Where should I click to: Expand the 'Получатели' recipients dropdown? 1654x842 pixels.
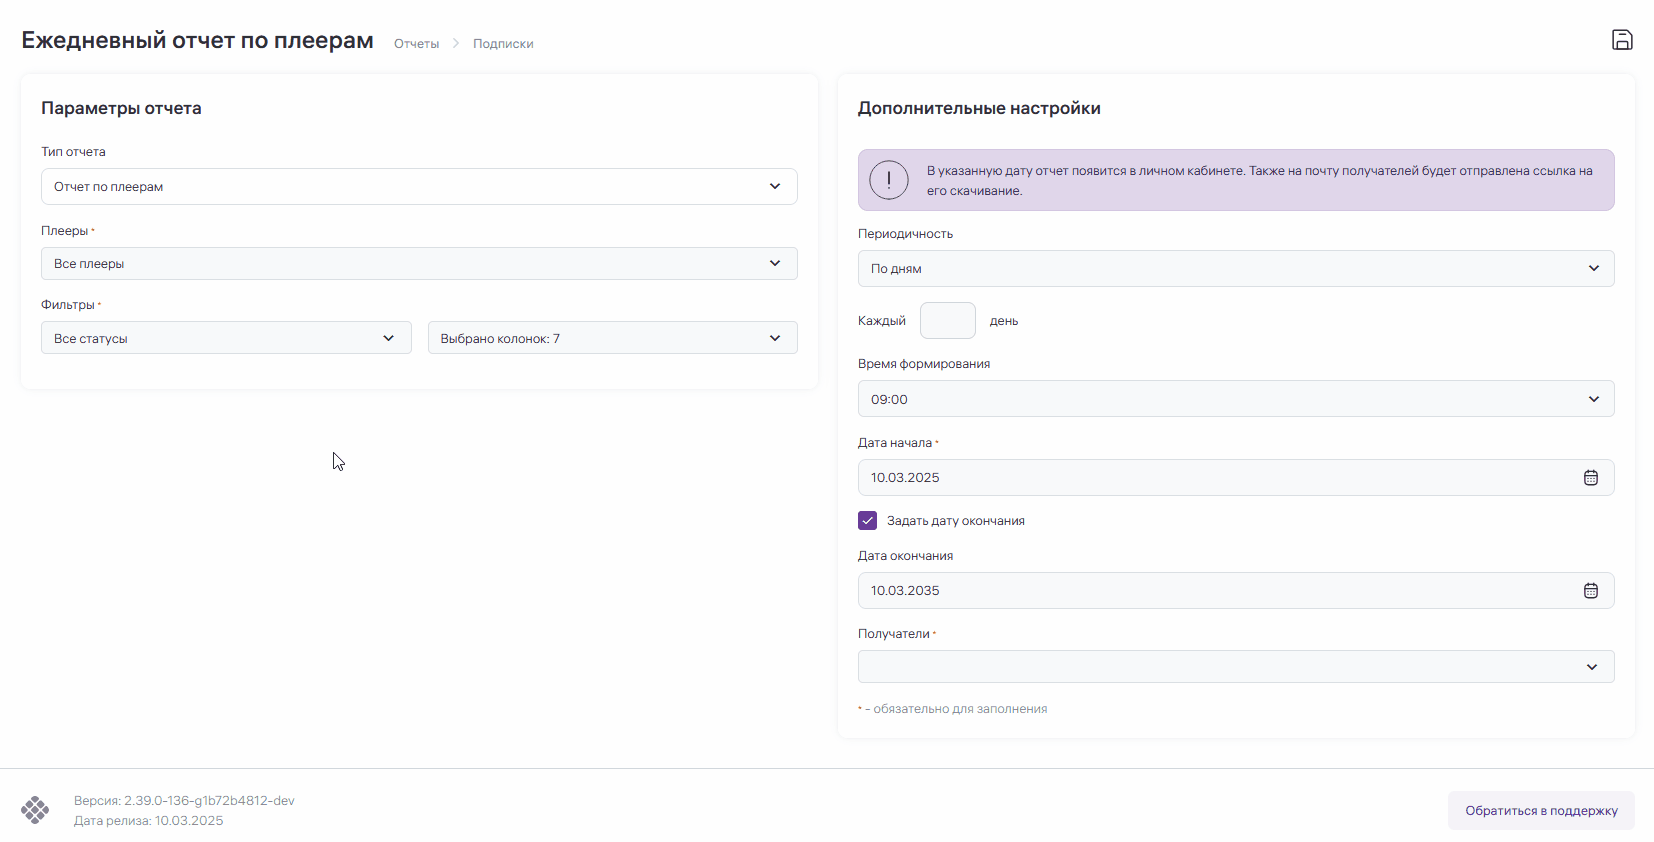click(x=1235, y=667)
